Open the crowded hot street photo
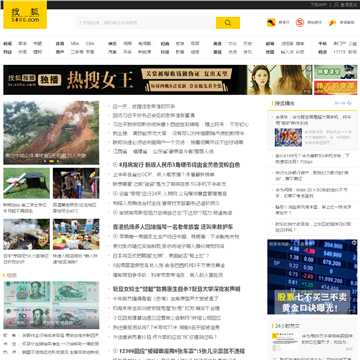 [x=76, y=183]
